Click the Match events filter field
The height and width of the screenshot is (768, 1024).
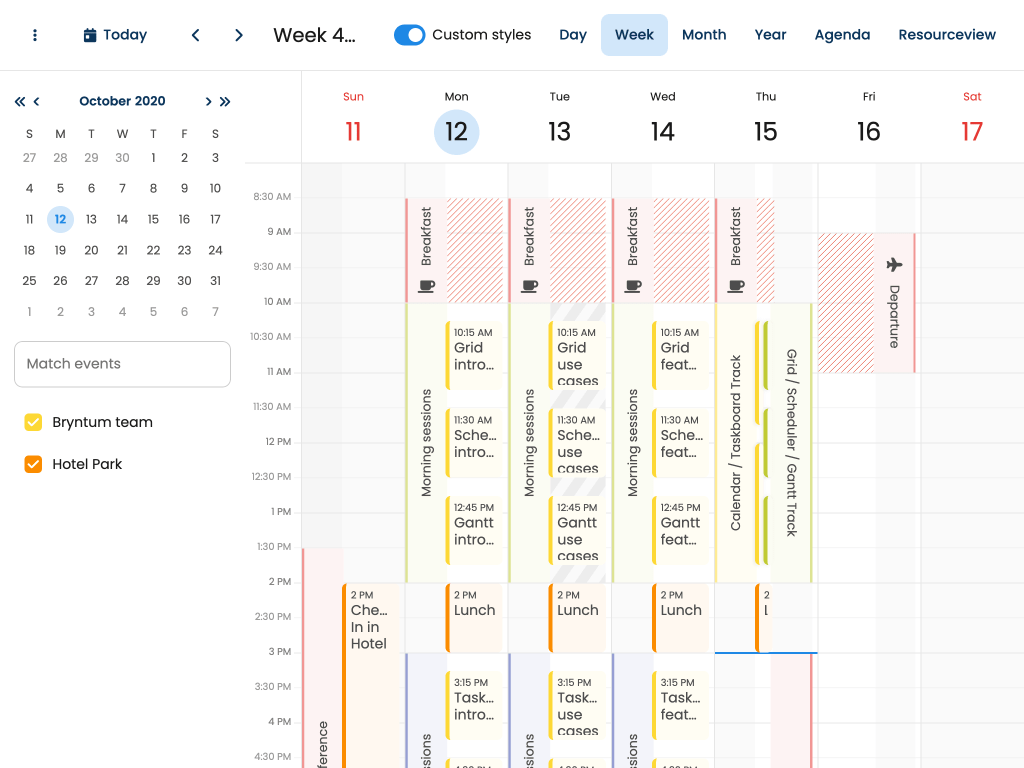pos(122,364)
